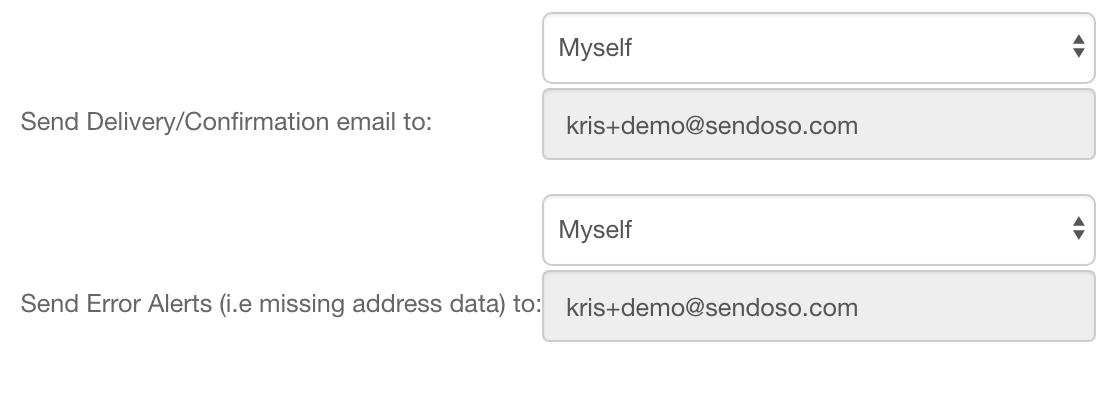Click the Delivery/Confirmation email address field
Image resolution: width=1110 pixels, height=402 pixels.
coord(818,126)
